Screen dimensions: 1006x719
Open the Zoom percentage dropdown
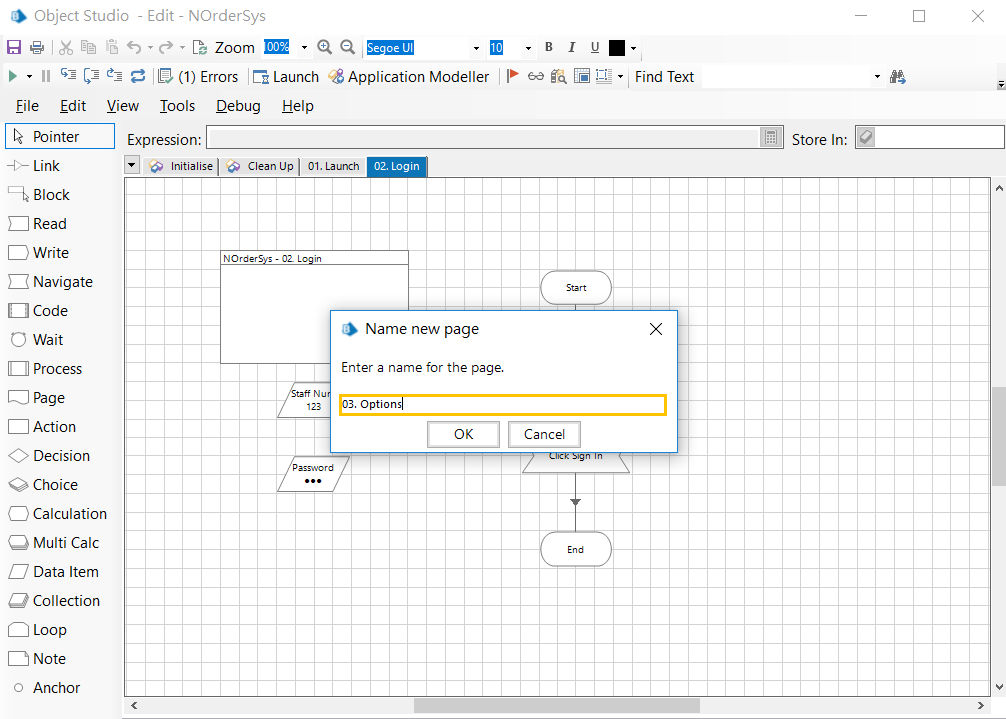304,47
